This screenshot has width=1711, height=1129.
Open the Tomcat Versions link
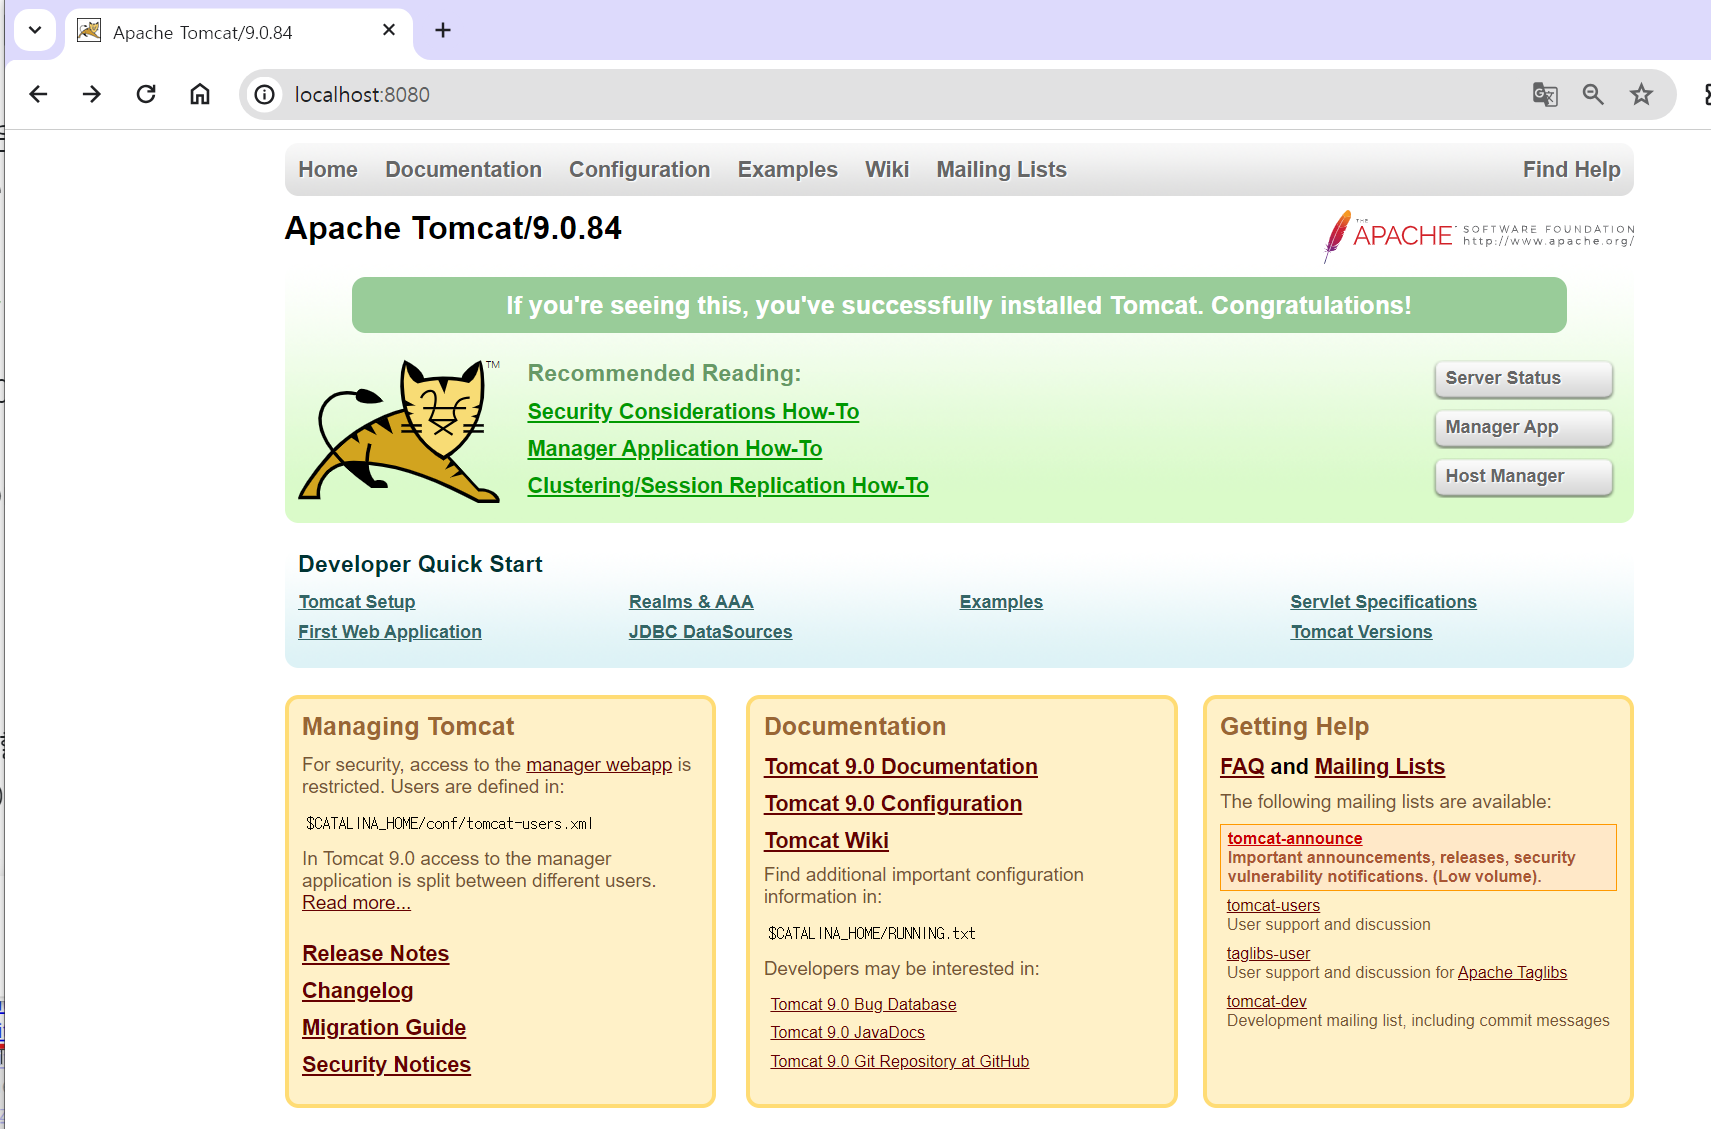1361,632
